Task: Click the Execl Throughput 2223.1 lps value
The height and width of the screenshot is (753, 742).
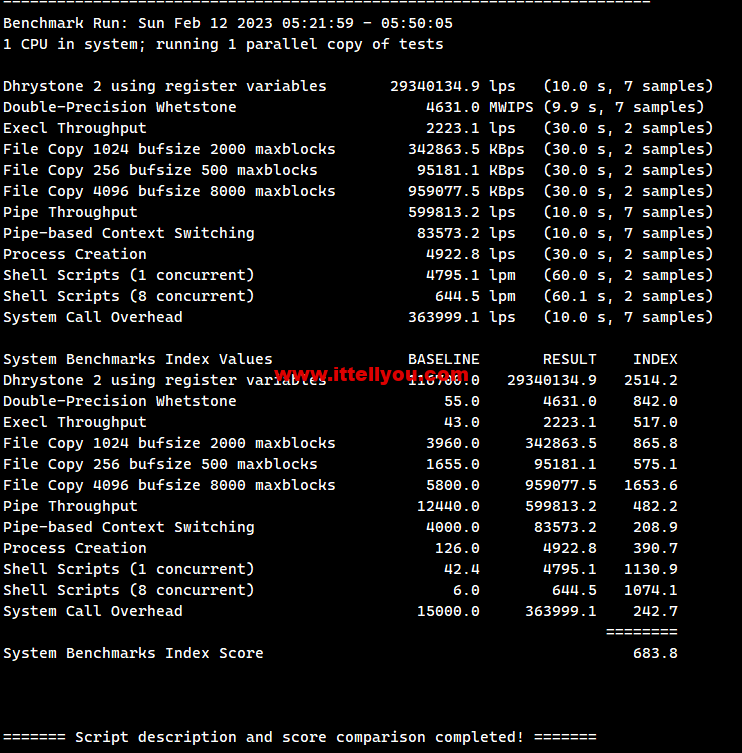Action: 452,128
